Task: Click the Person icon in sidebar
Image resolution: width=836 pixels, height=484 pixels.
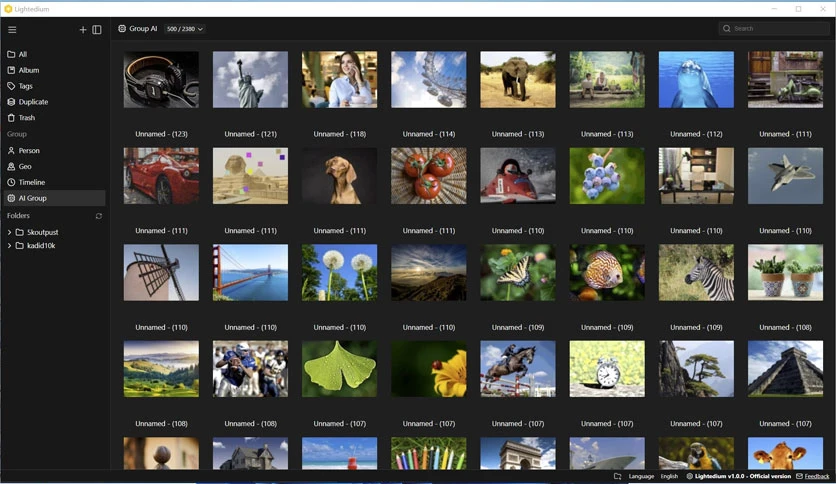Action: tap(11, 151)
